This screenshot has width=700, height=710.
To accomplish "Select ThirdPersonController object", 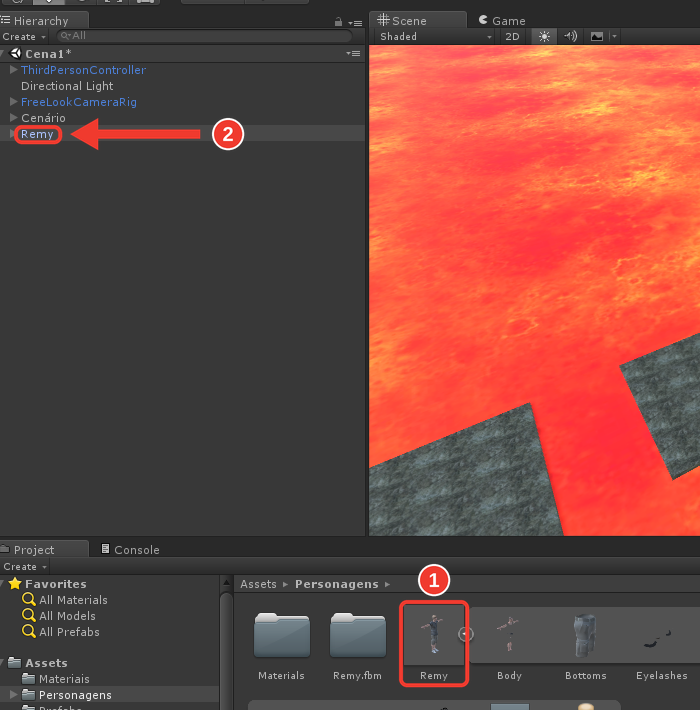I will 83,70.
